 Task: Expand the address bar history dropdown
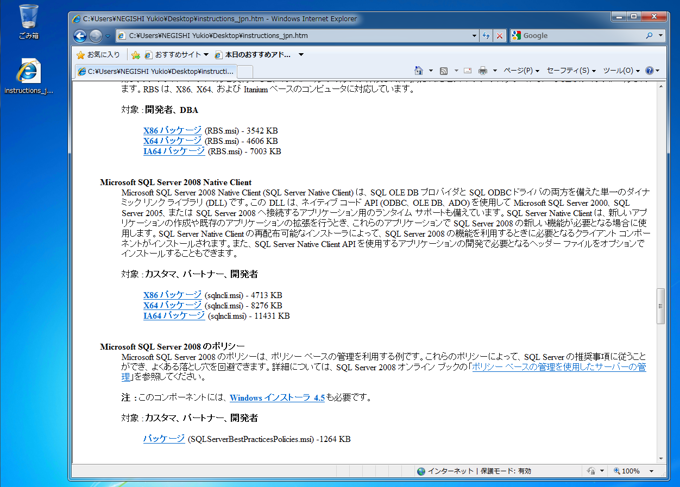474,36
